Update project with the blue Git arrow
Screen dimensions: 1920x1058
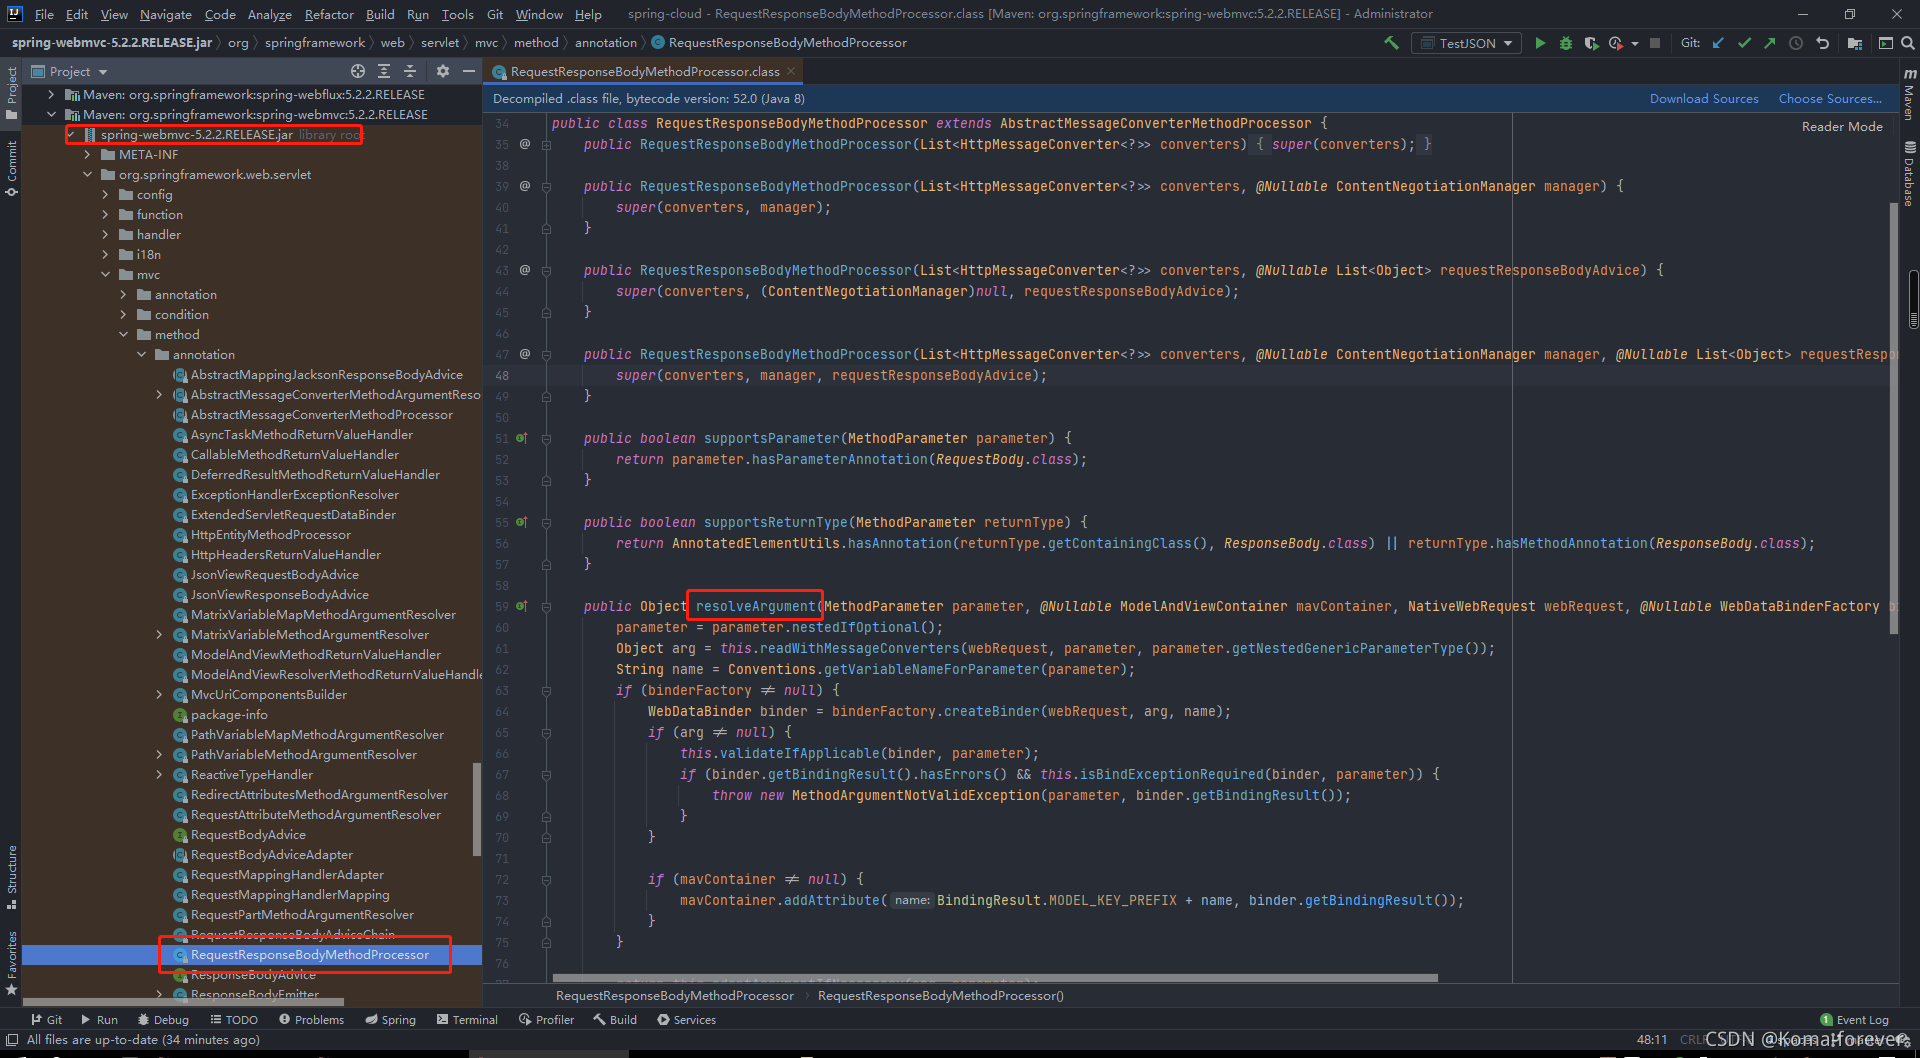click(x=1718, y=43)
